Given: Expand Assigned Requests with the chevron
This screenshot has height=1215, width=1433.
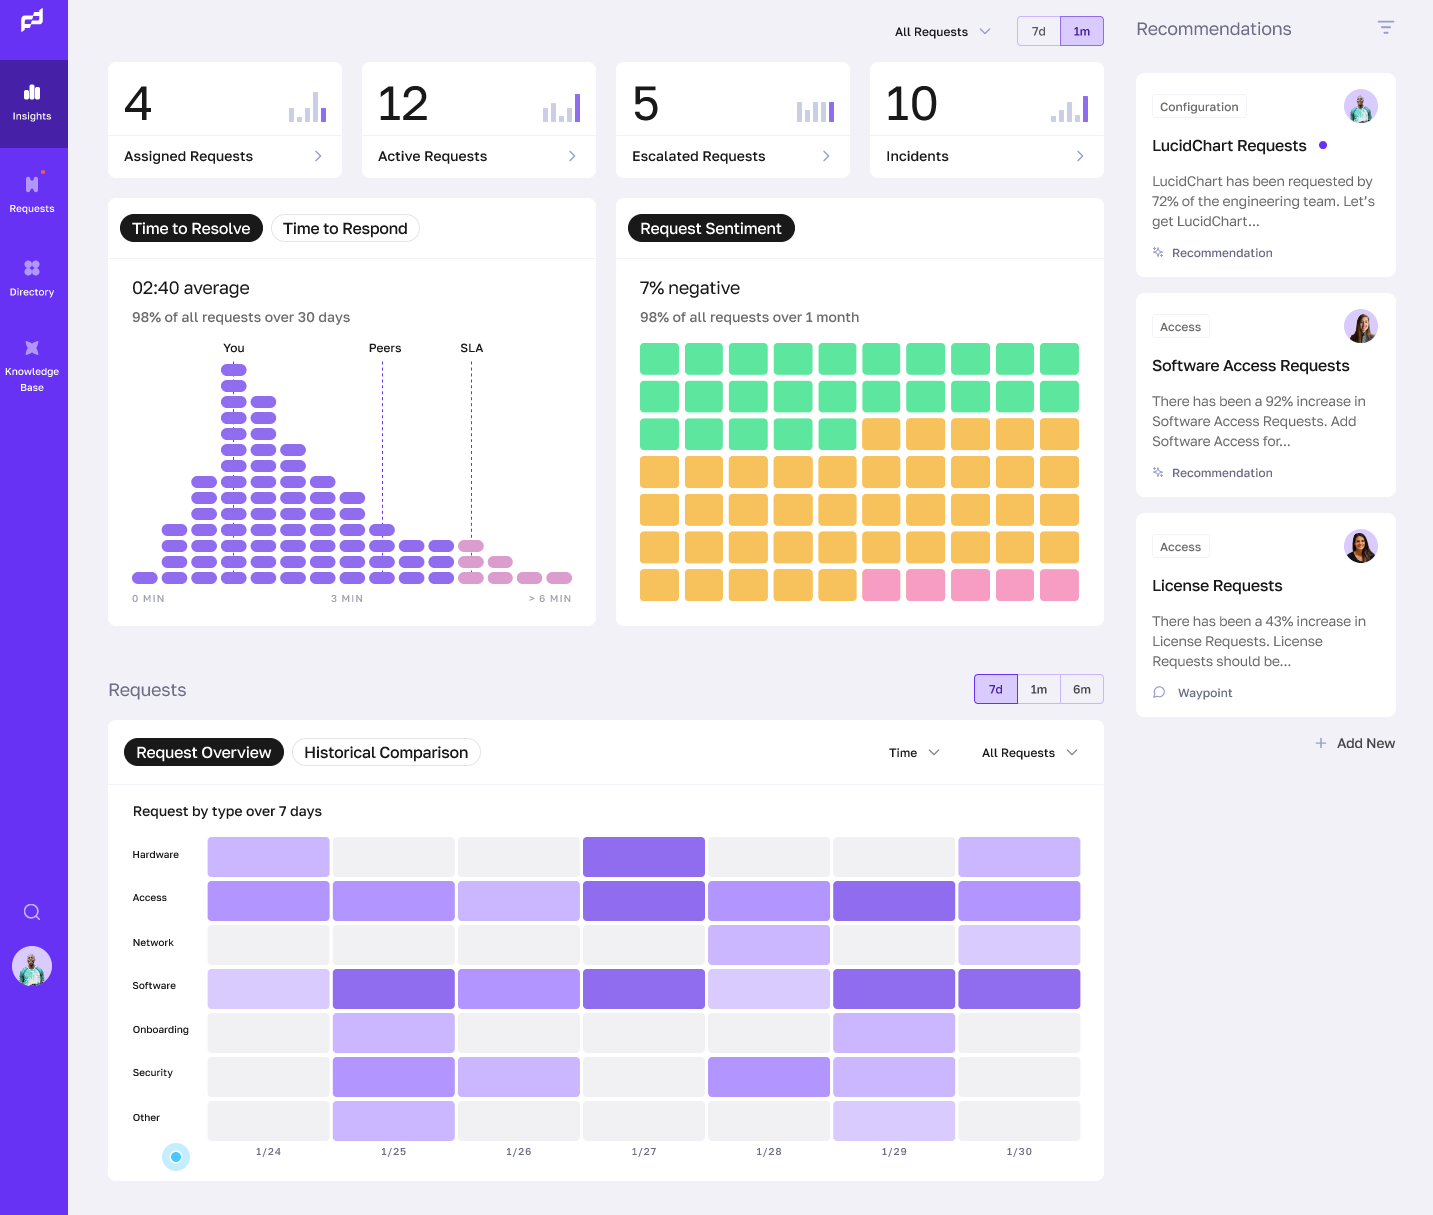Looking at the screenshot, I should pos(318,156).
